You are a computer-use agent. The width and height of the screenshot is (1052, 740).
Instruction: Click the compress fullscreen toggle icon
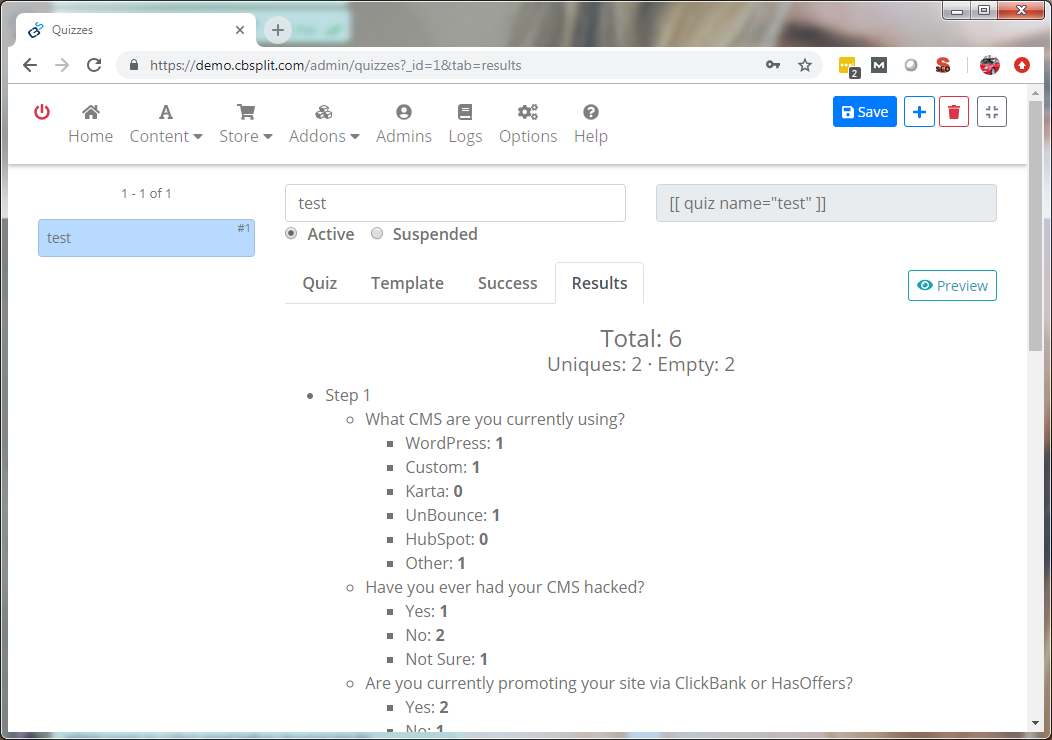[991, 112]
